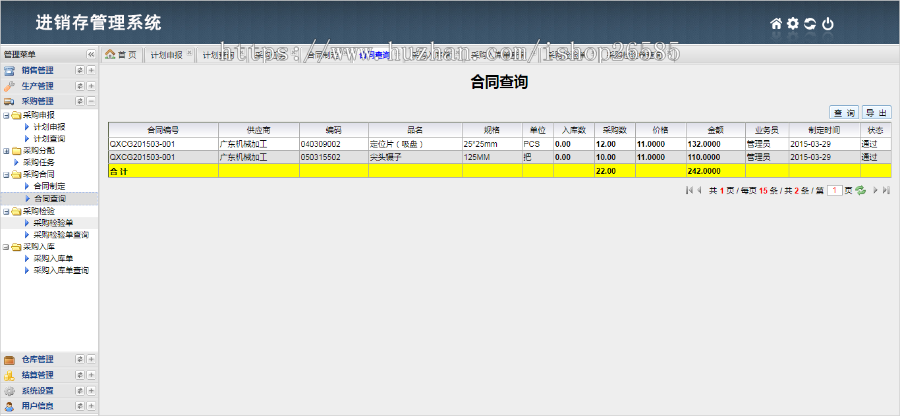Open 采购检验单查询 in the sidebar tree
Image resolution: width=900 pixels, height=416 pixels.
[61, 235]
